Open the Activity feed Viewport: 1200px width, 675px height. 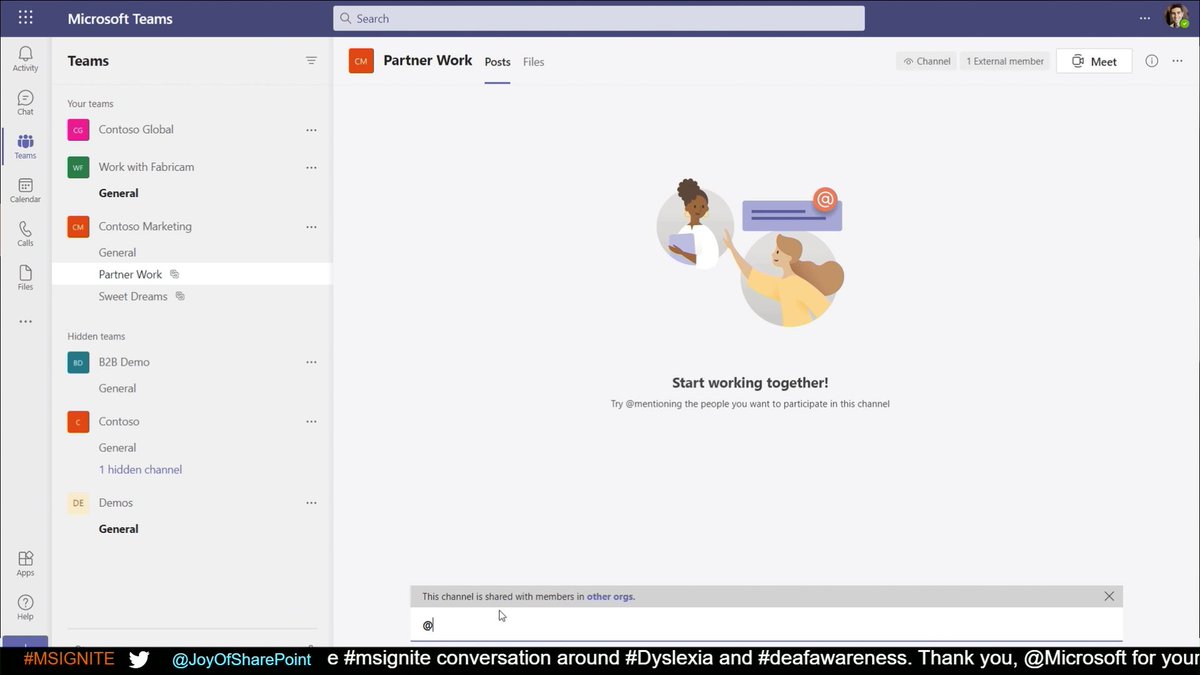point(25,58)
